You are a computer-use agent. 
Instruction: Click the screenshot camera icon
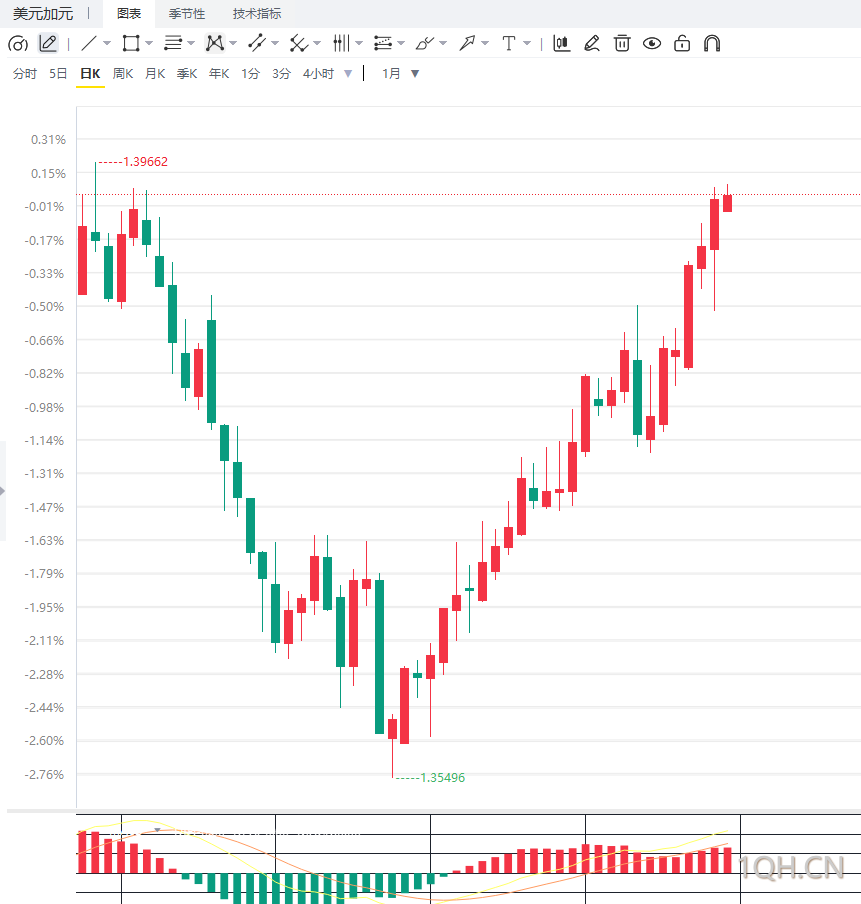[18, 44]
